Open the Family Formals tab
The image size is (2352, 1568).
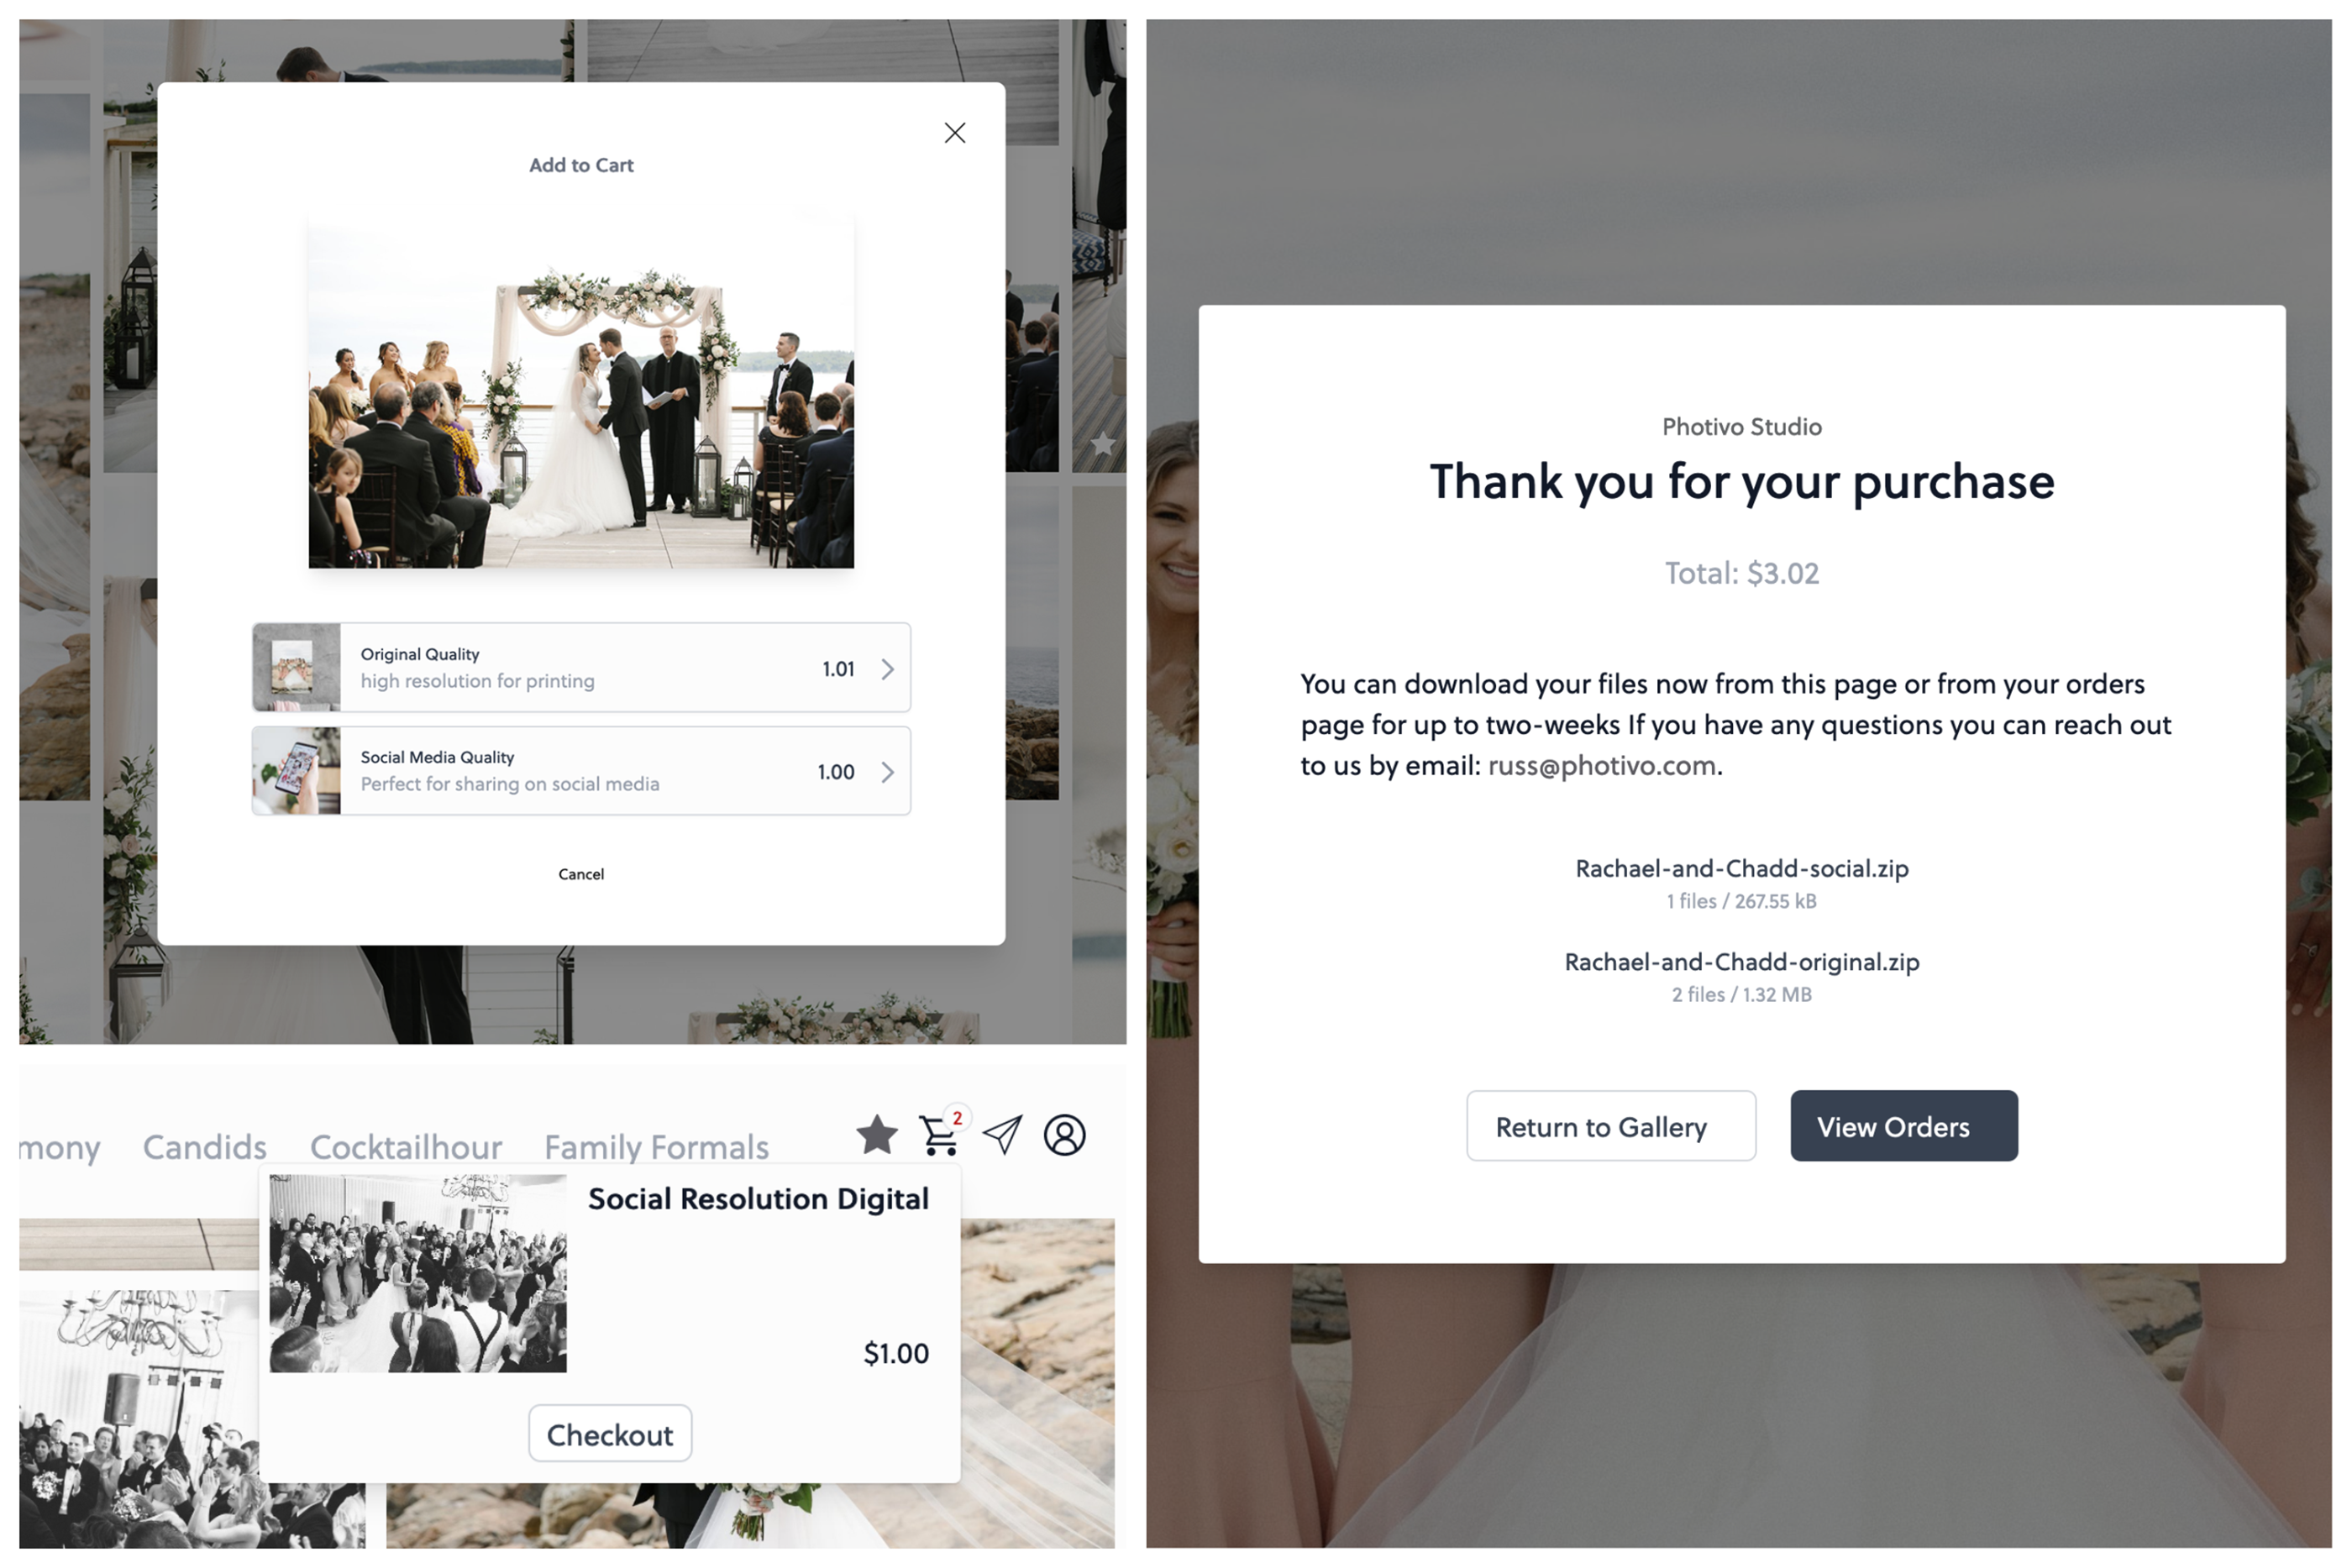coord(657,1147)
